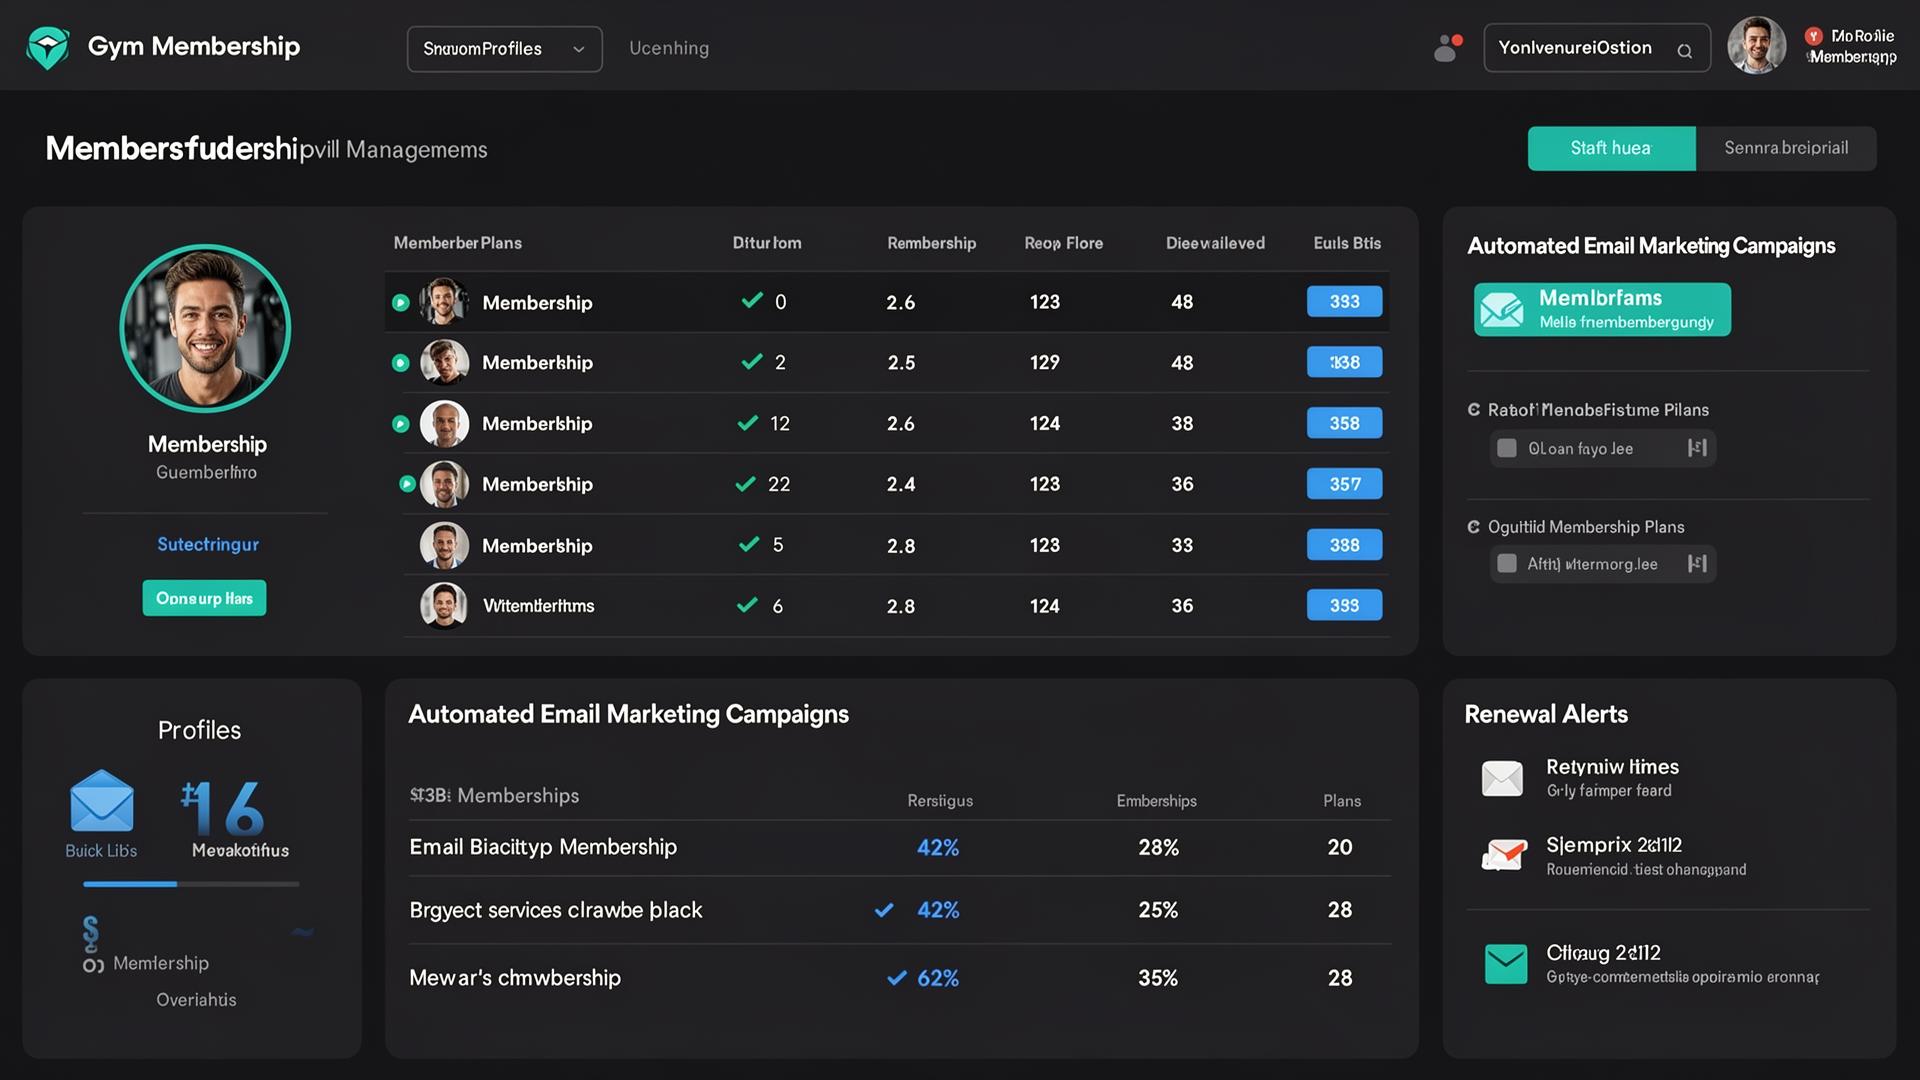Click the MemberberPlans column header
Screen dimensions: 1920x1080
[x=458, y=243]
